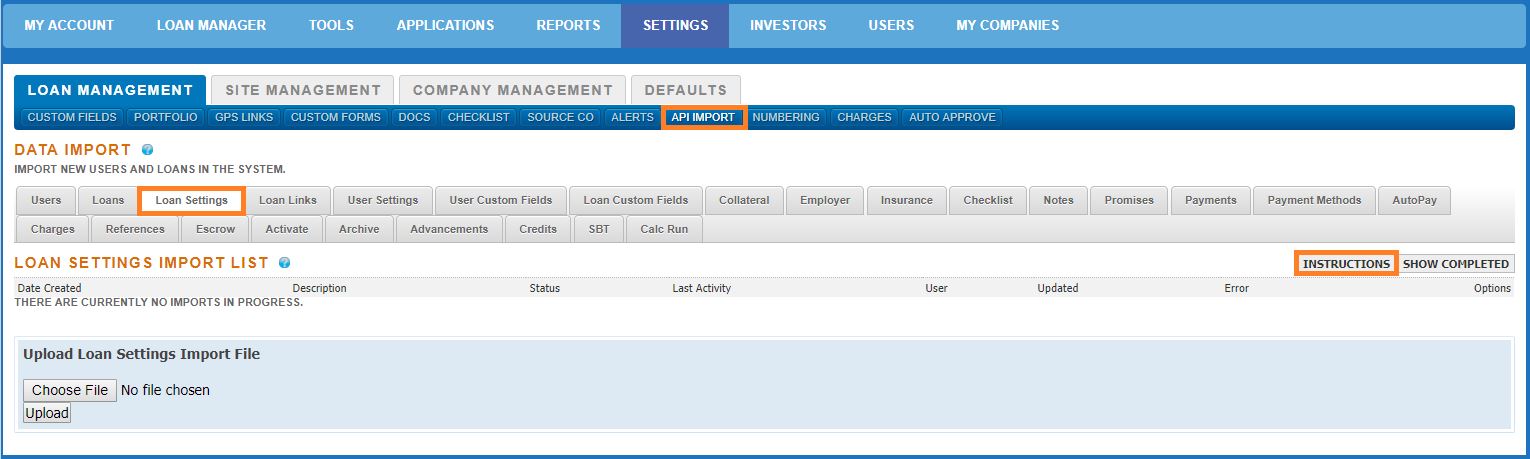Screen dimensions: 1530x459
Task: Open the Checklist submenu item in blue bar
Action: tap(478, 117)
